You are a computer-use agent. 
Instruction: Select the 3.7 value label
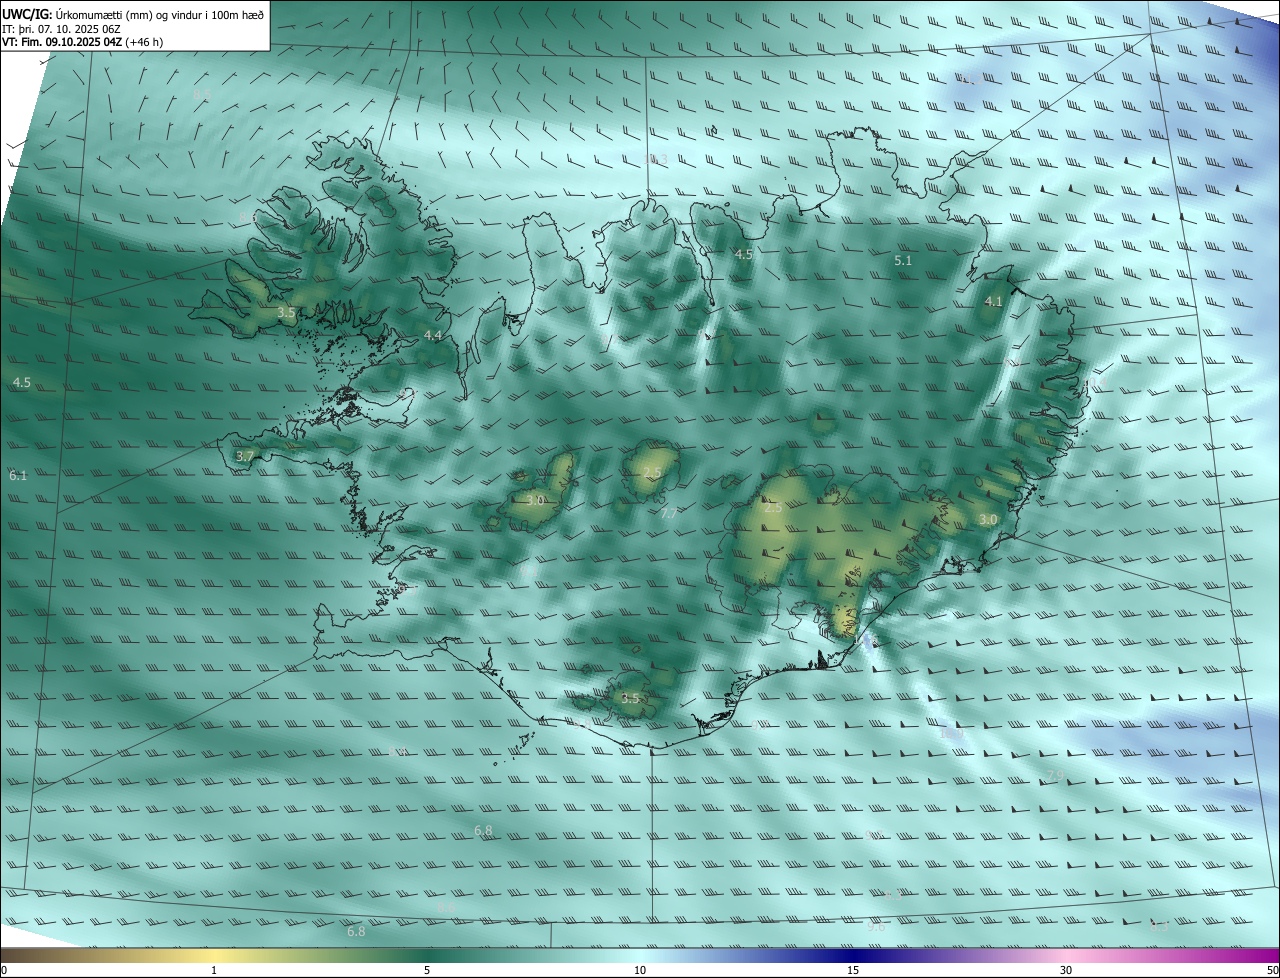click(245, 456)
